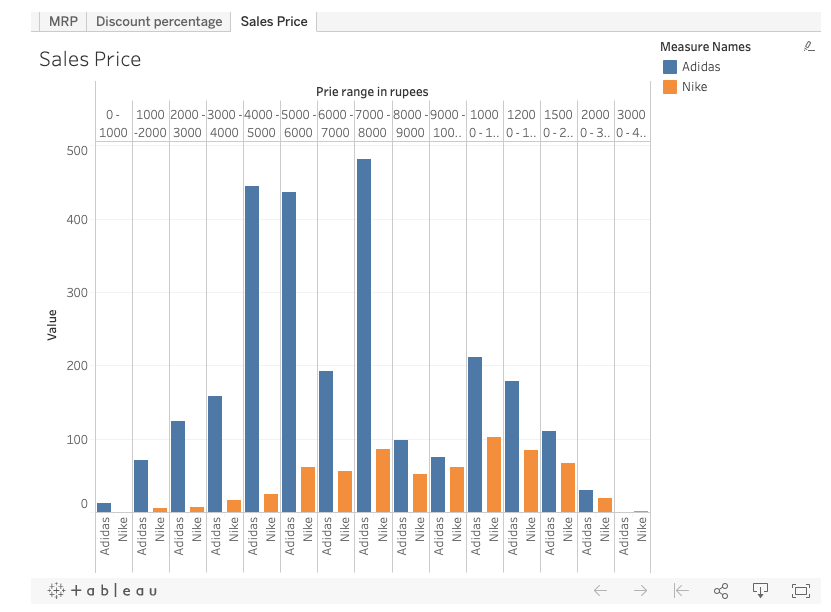The image size is (831, 612).
Task: Switch to the Discount percentage tab
Action: click(158, 21)
